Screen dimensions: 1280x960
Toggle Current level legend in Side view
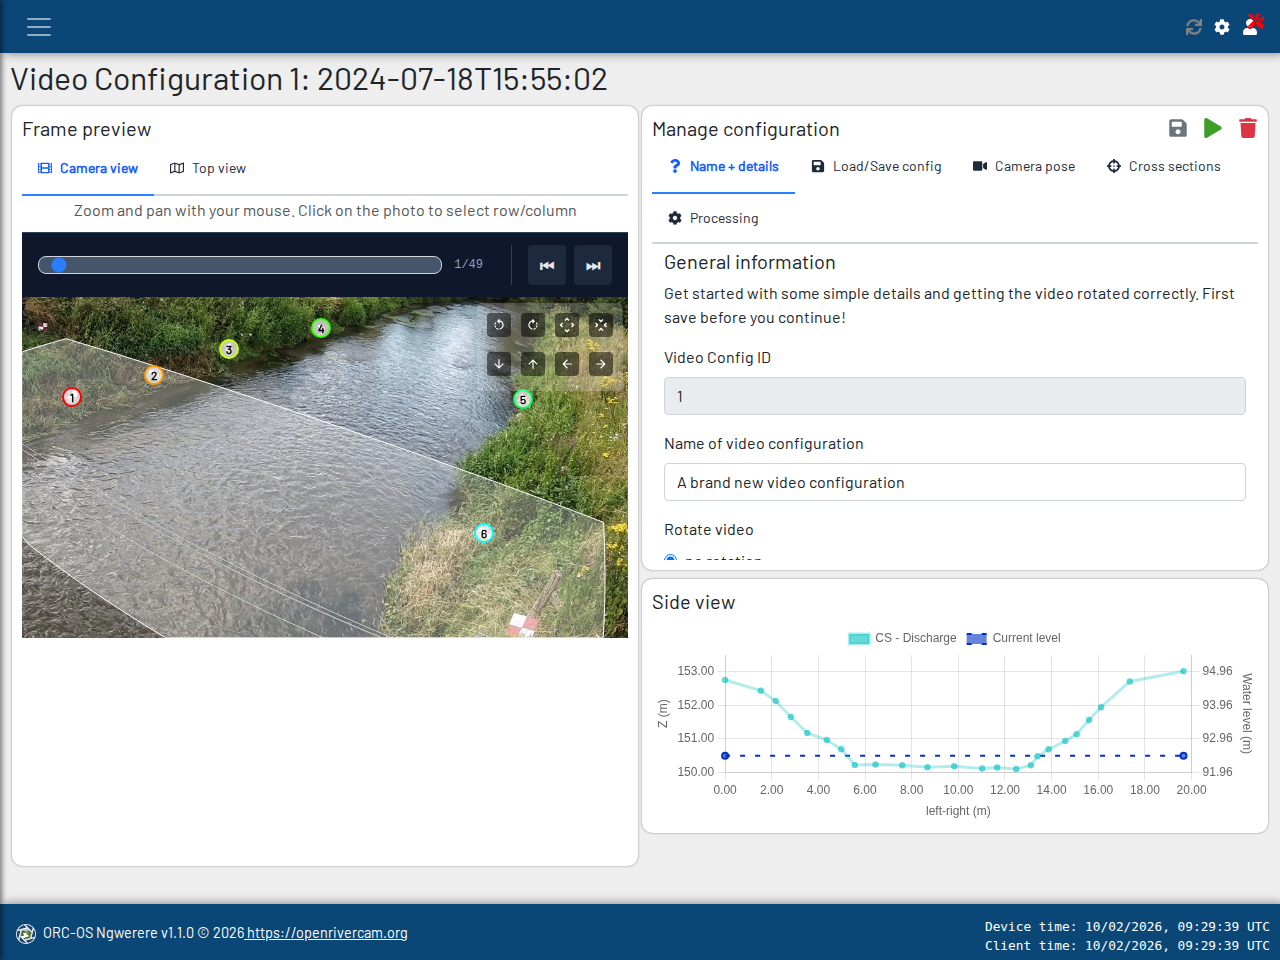coord(1014,638)
